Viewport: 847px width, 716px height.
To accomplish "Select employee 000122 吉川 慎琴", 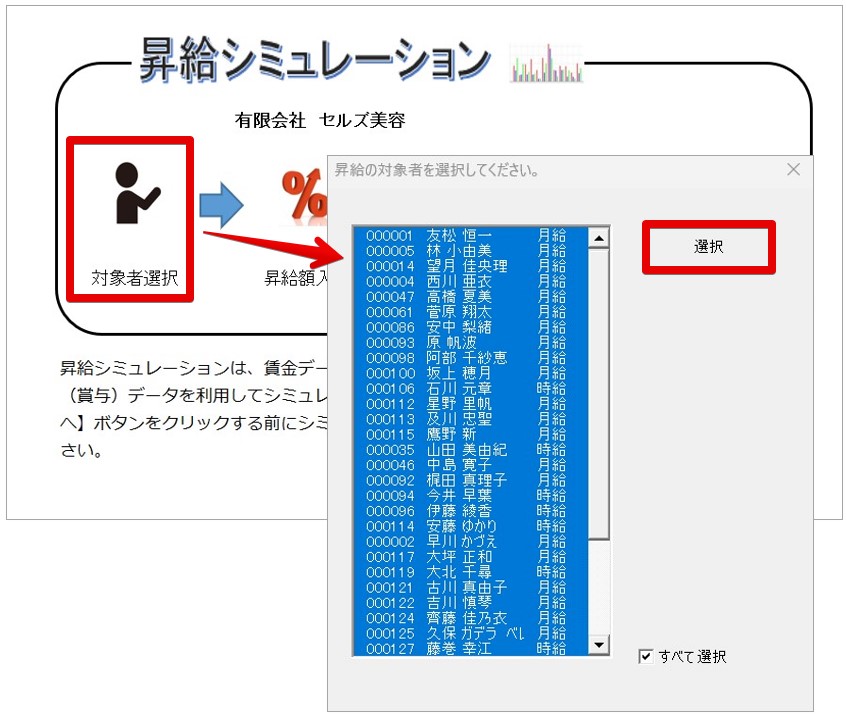I will click(x=470, y=603).
